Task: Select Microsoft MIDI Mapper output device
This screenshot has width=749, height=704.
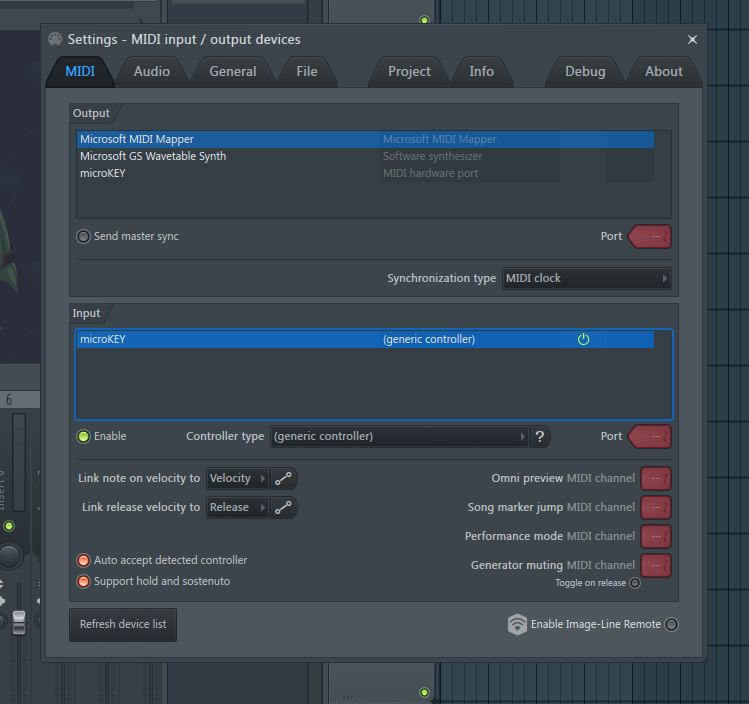Action: tap(365, 139)
